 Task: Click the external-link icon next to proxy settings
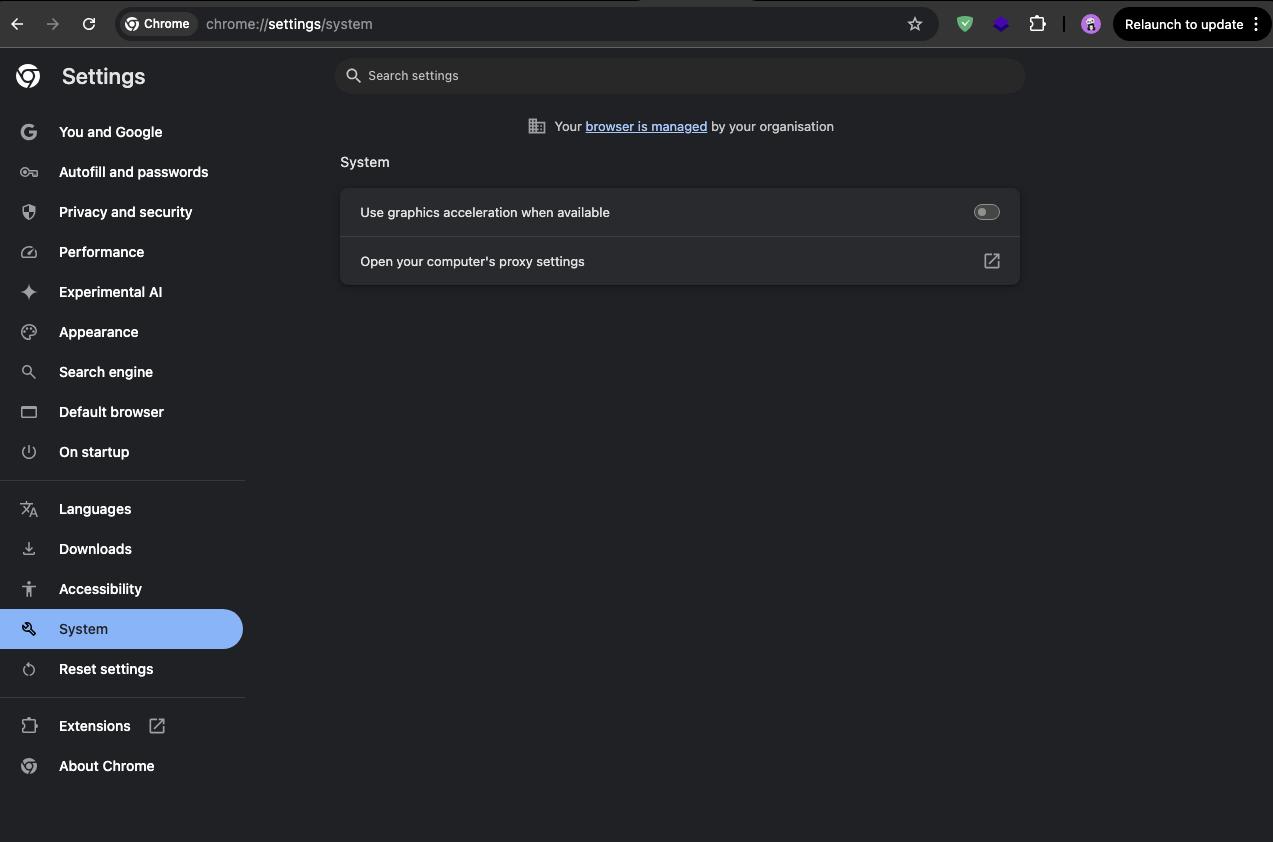tap(990, 261)
